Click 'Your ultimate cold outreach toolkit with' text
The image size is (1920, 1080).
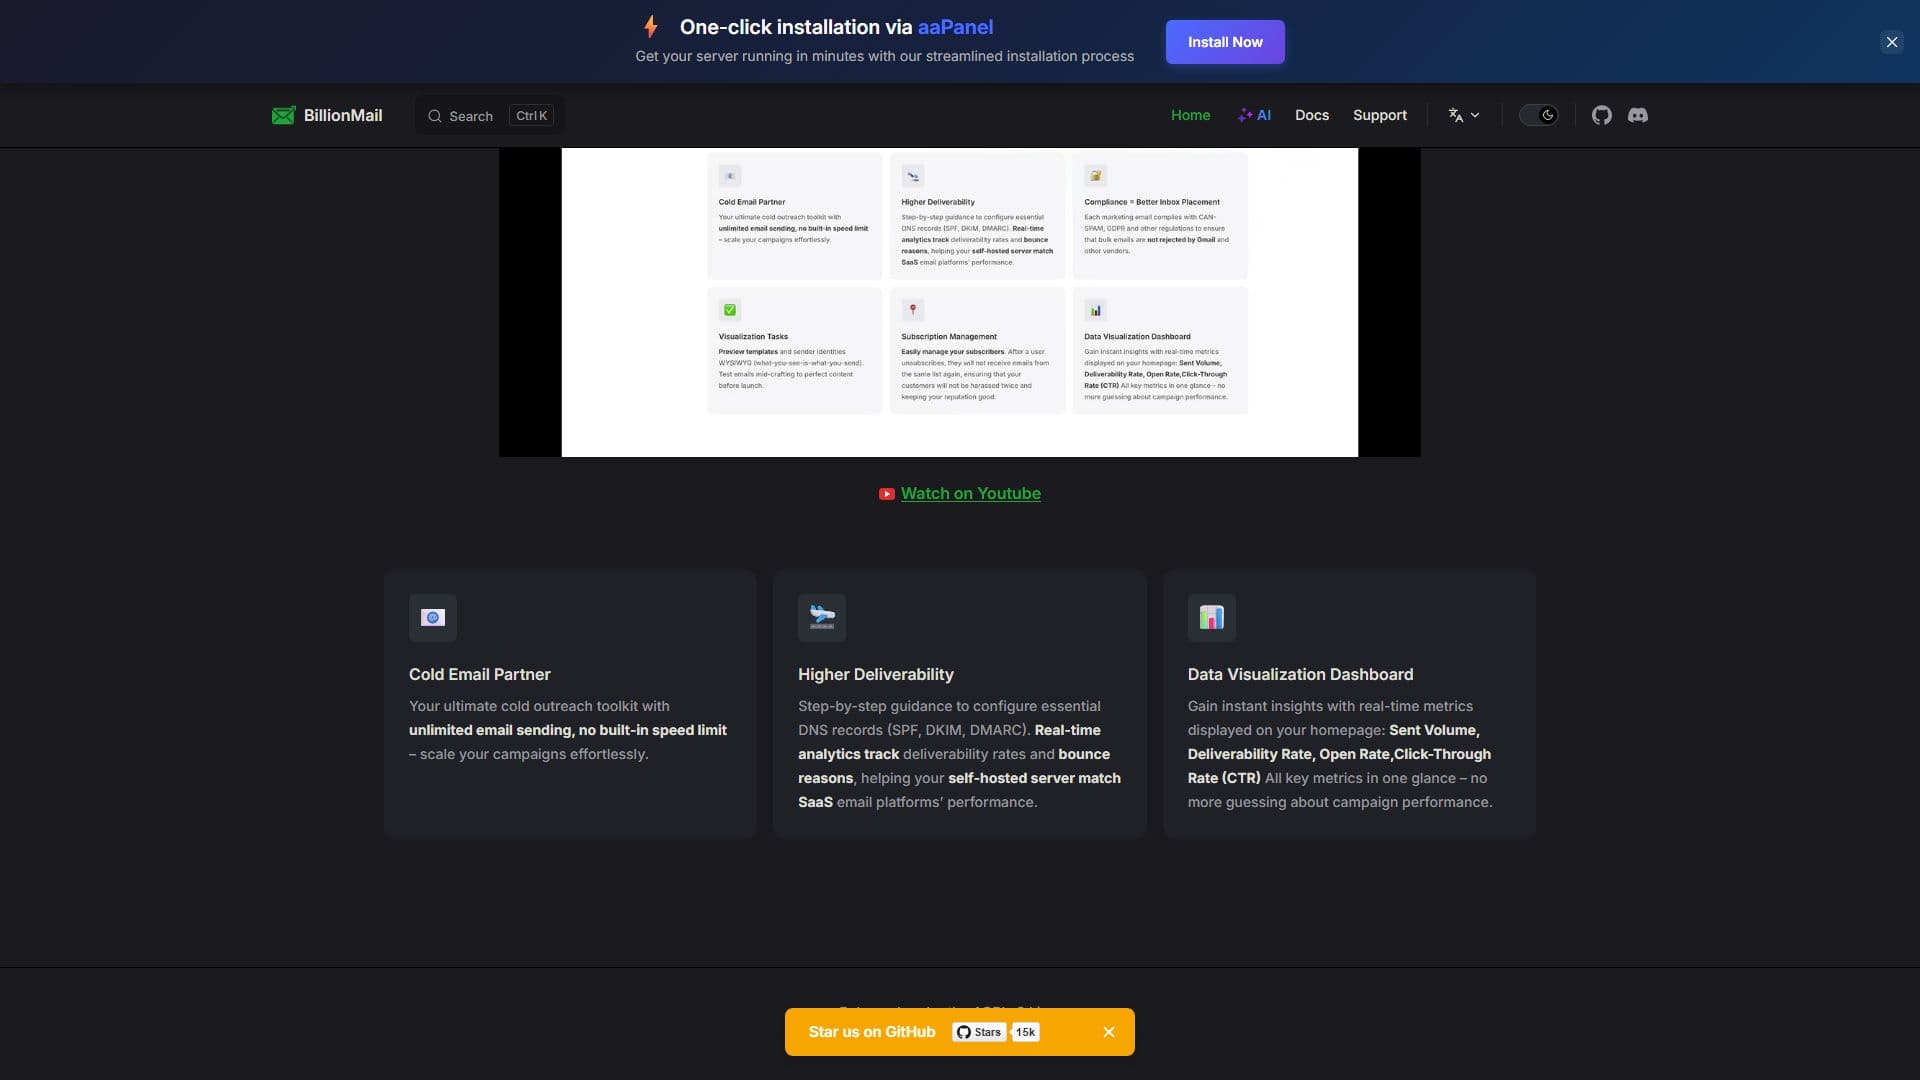click(x=539, y=706)
